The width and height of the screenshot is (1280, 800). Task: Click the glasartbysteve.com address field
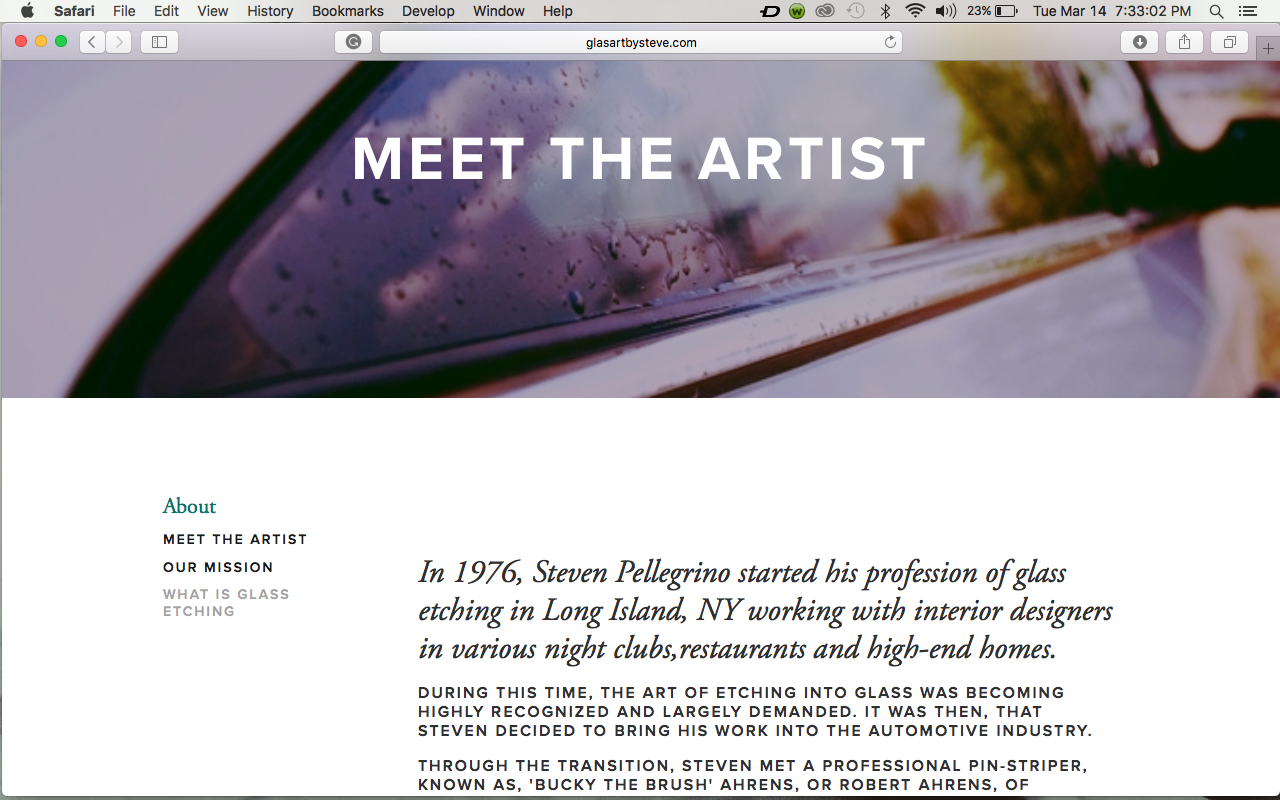point(641,42)
